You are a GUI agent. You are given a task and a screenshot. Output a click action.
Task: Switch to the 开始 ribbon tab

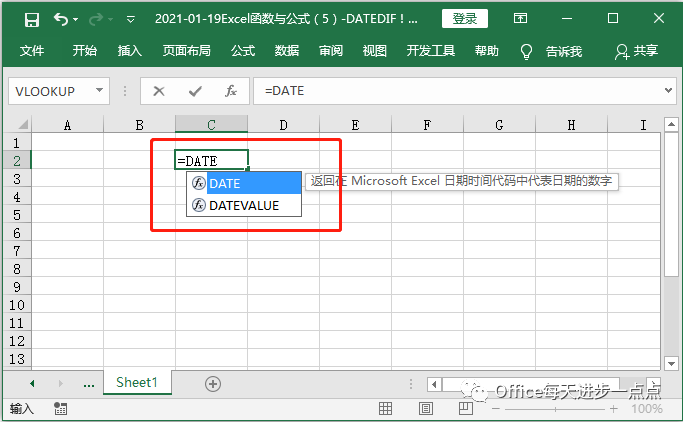[x=85, y=51]
